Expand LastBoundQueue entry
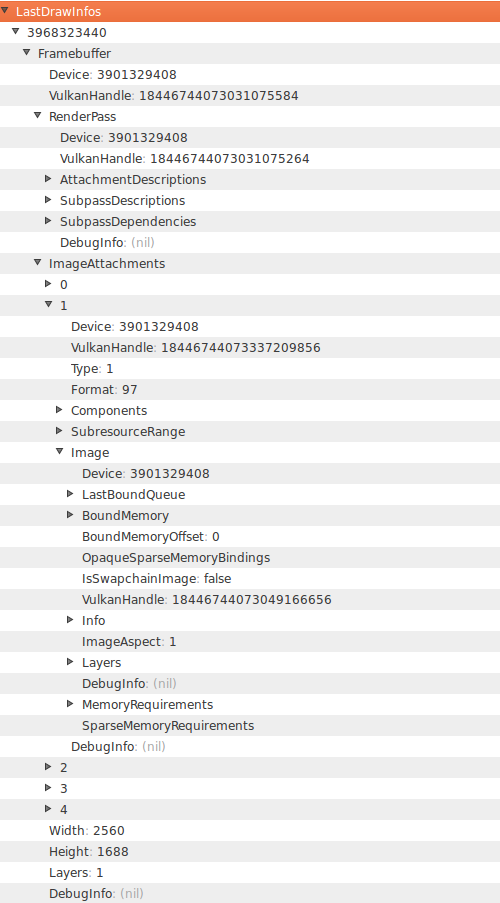 click(x=70, y=494)
